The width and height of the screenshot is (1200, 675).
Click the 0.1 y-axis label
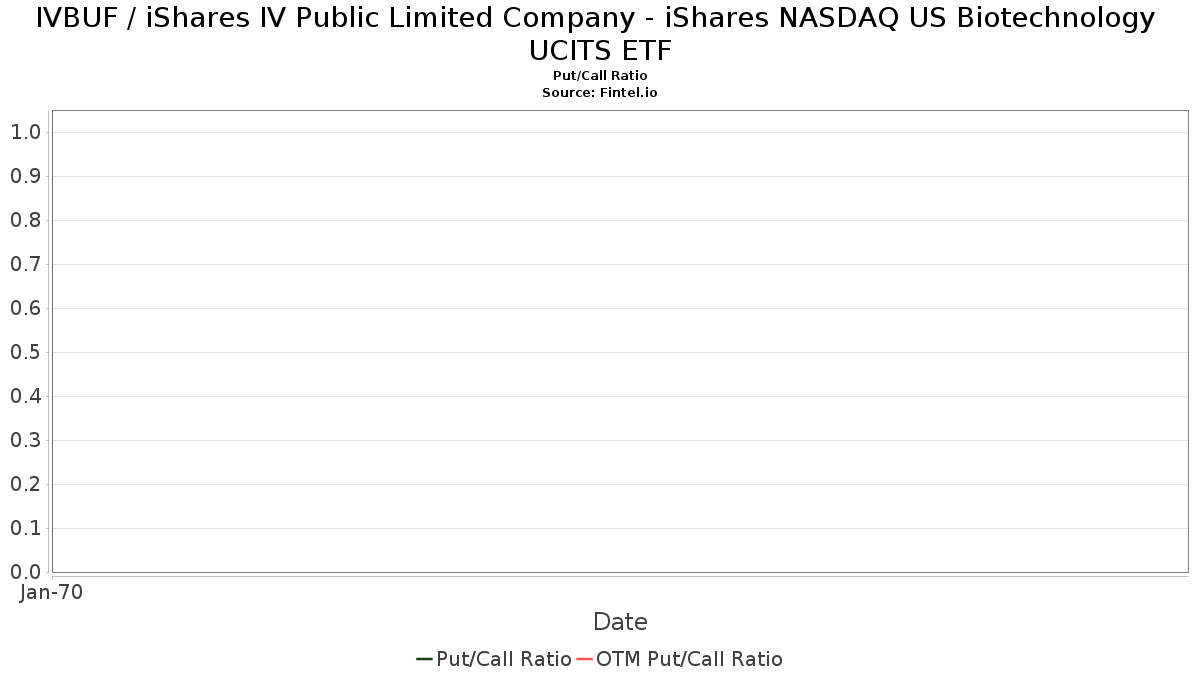coord(25,528)
